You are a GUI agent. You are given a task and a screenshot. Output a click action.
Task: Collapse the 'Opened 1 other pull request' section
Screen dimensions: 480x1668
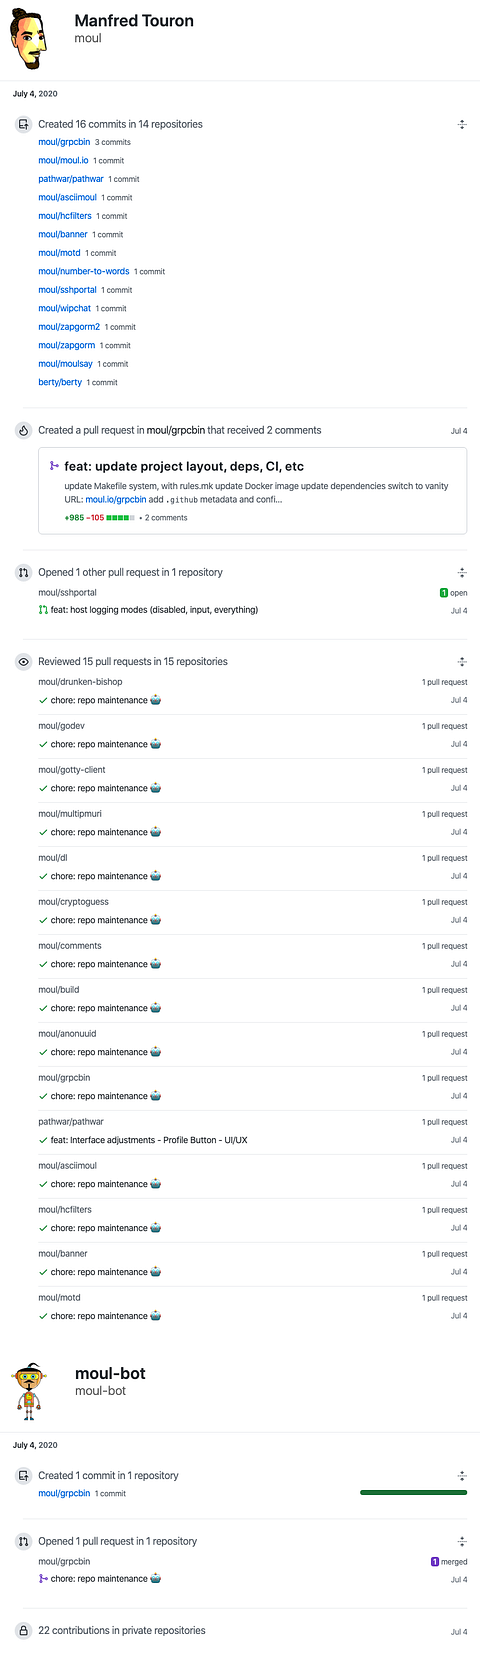point(462,572)
